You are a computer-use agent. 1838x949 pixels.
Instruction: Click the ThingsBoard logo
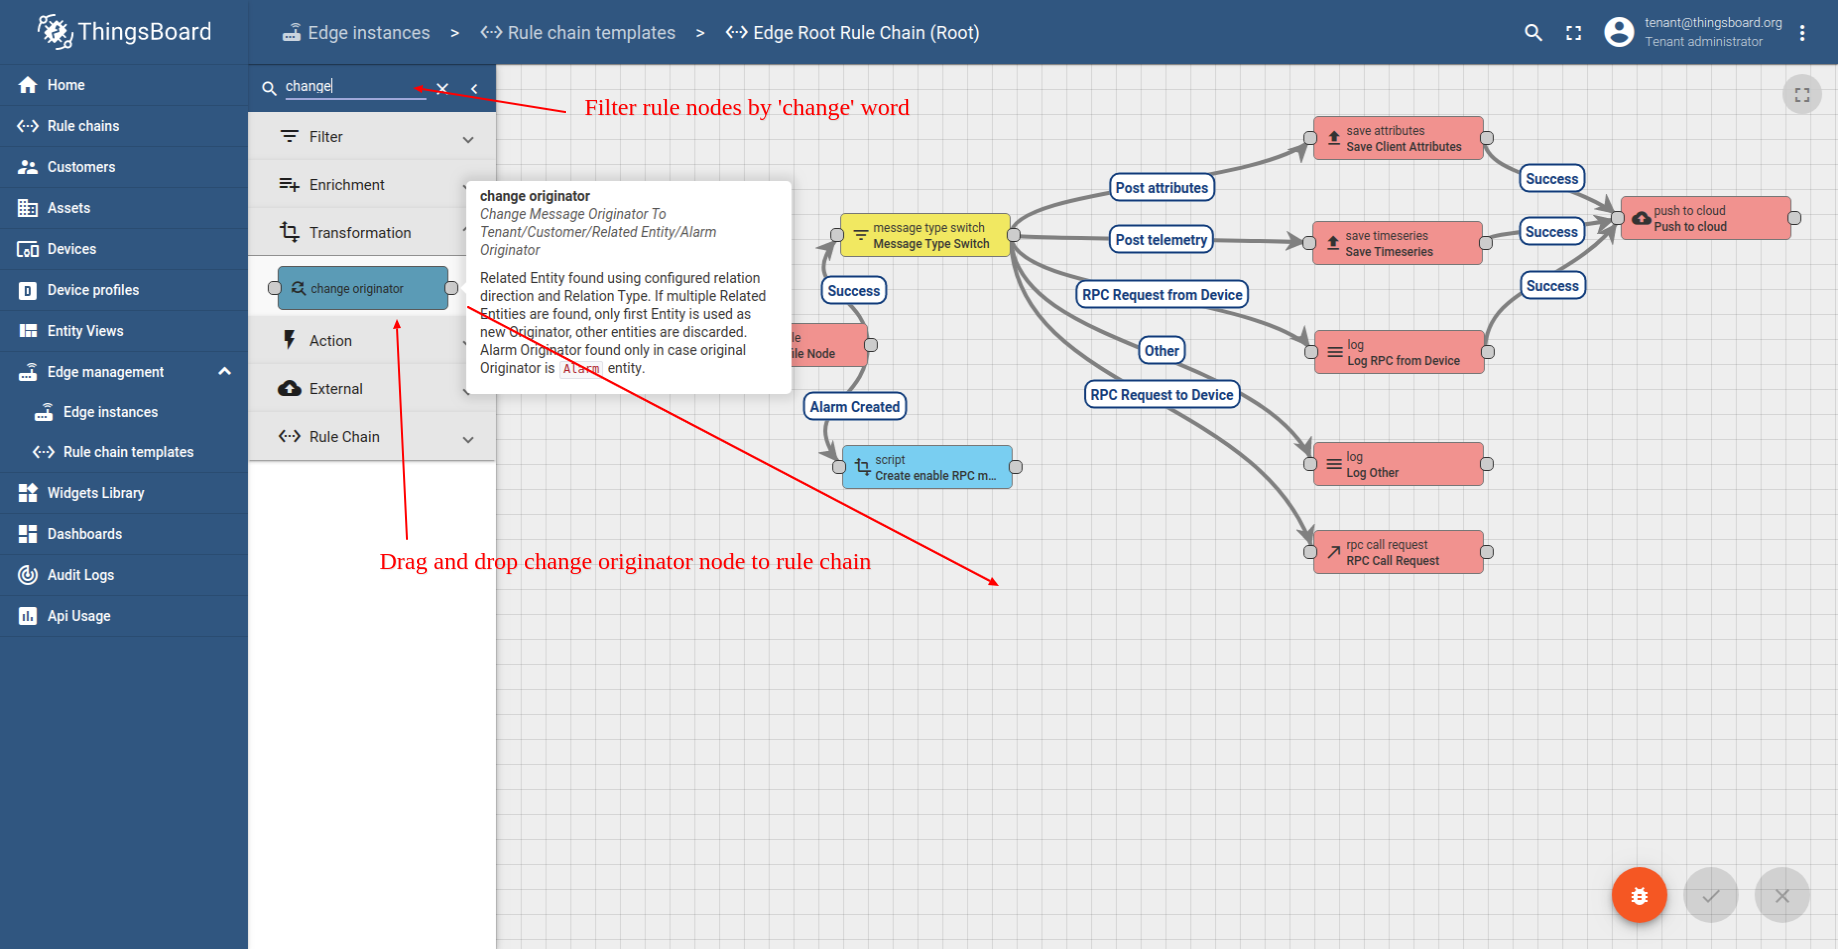124,32
